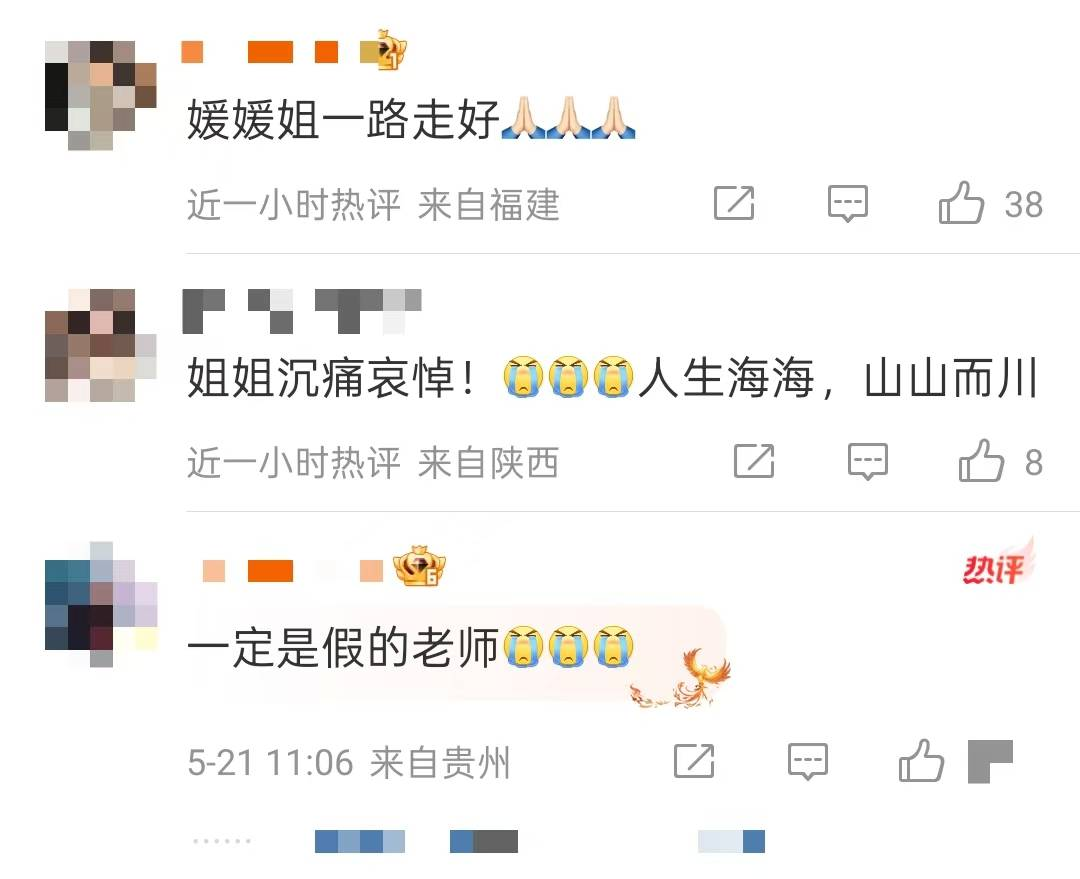Reply to the comment from Guizhou
Viewport: 1080px width, 879px height.
tap(807, 761)
